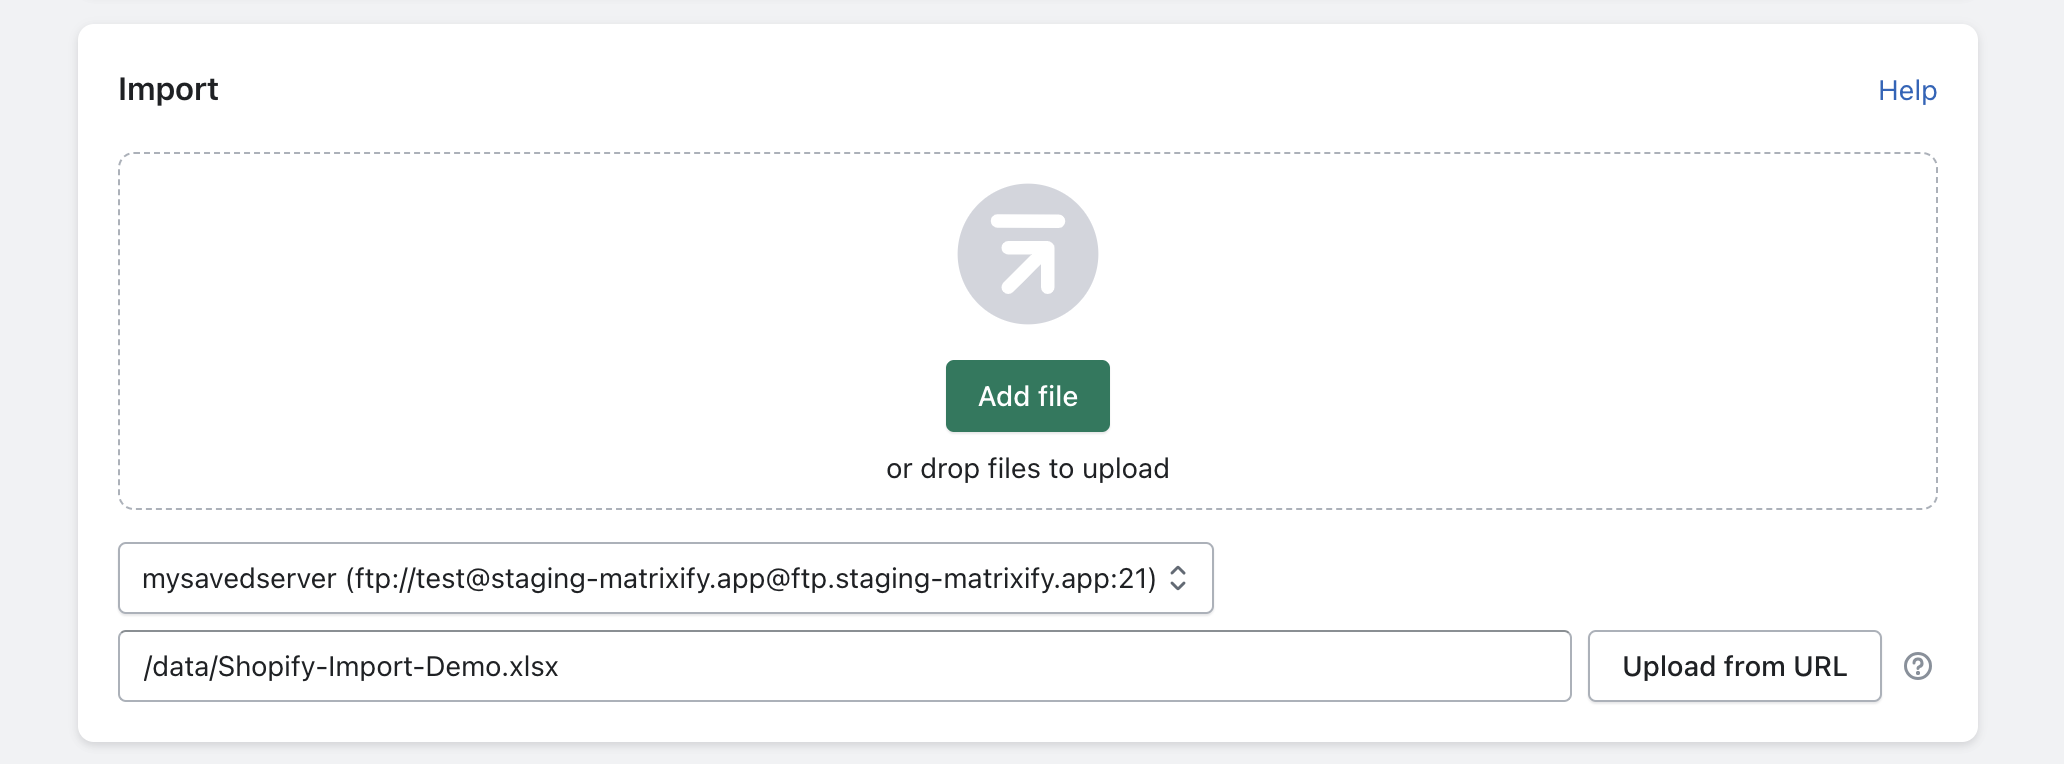
Task: Click the "or drop files to upload" text
Action: tap(1027, 469)
